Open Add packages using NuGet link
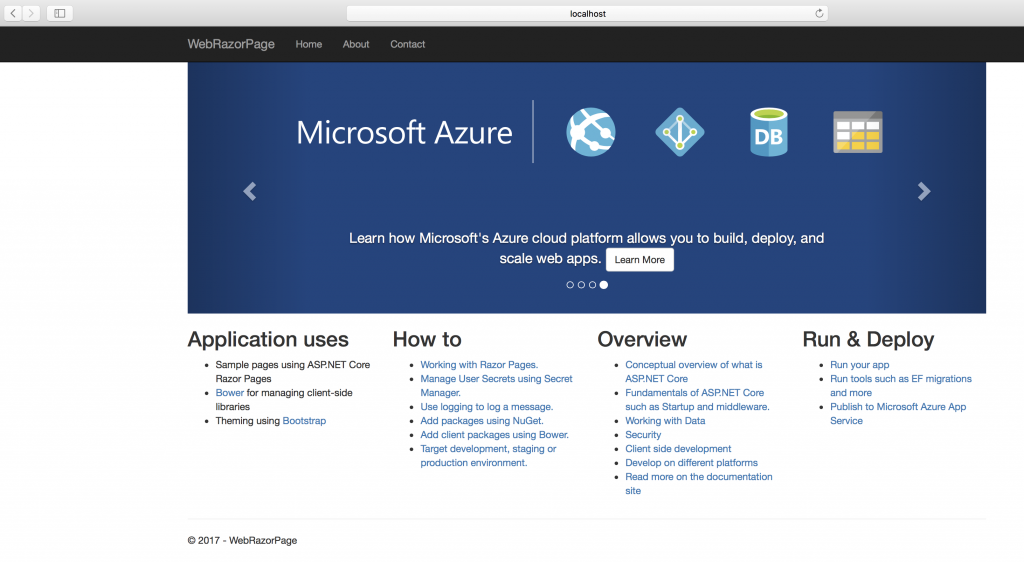Viewport: 1024px width, 562px height. tap(481, 420)
